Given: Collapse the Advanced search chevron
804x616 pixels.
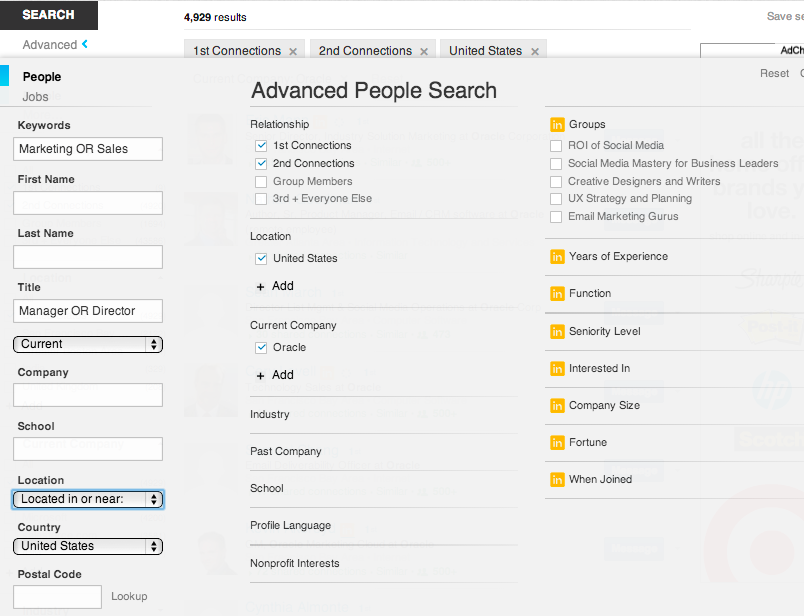Looking at the screenshot, I should pos(85,44).
